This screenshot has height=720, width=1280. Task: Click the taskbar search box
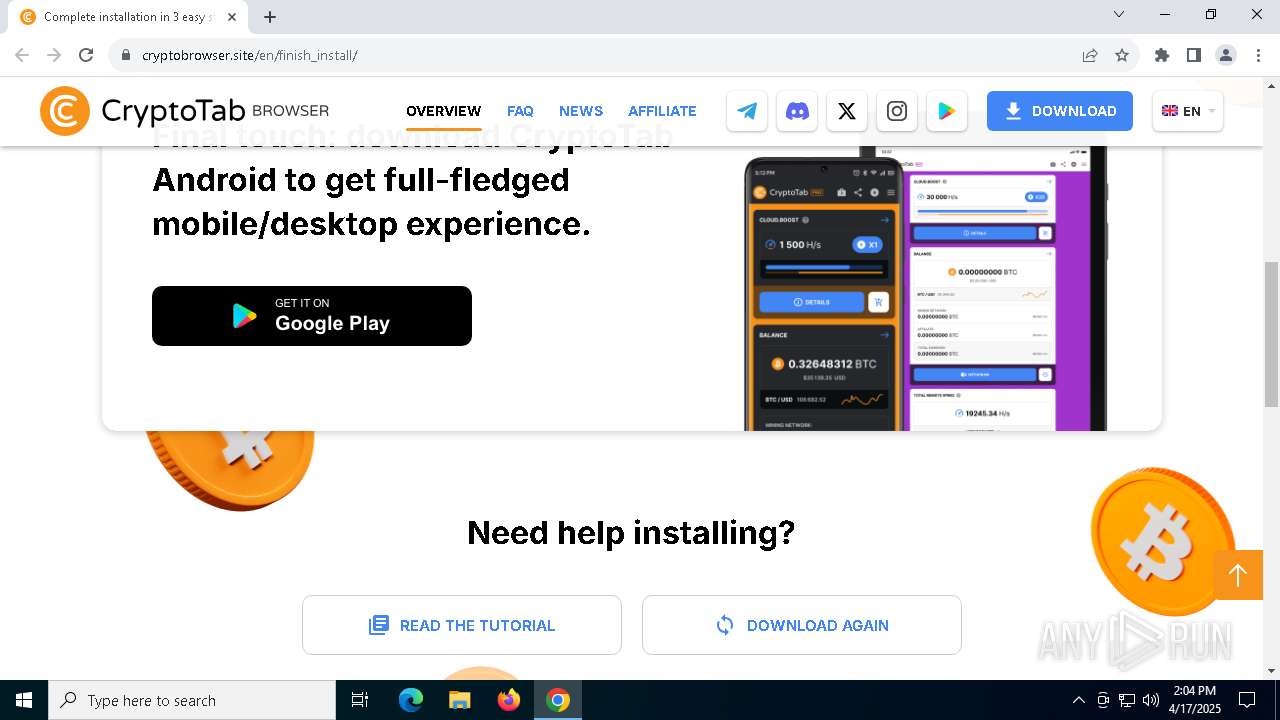(x=192, y=700)
